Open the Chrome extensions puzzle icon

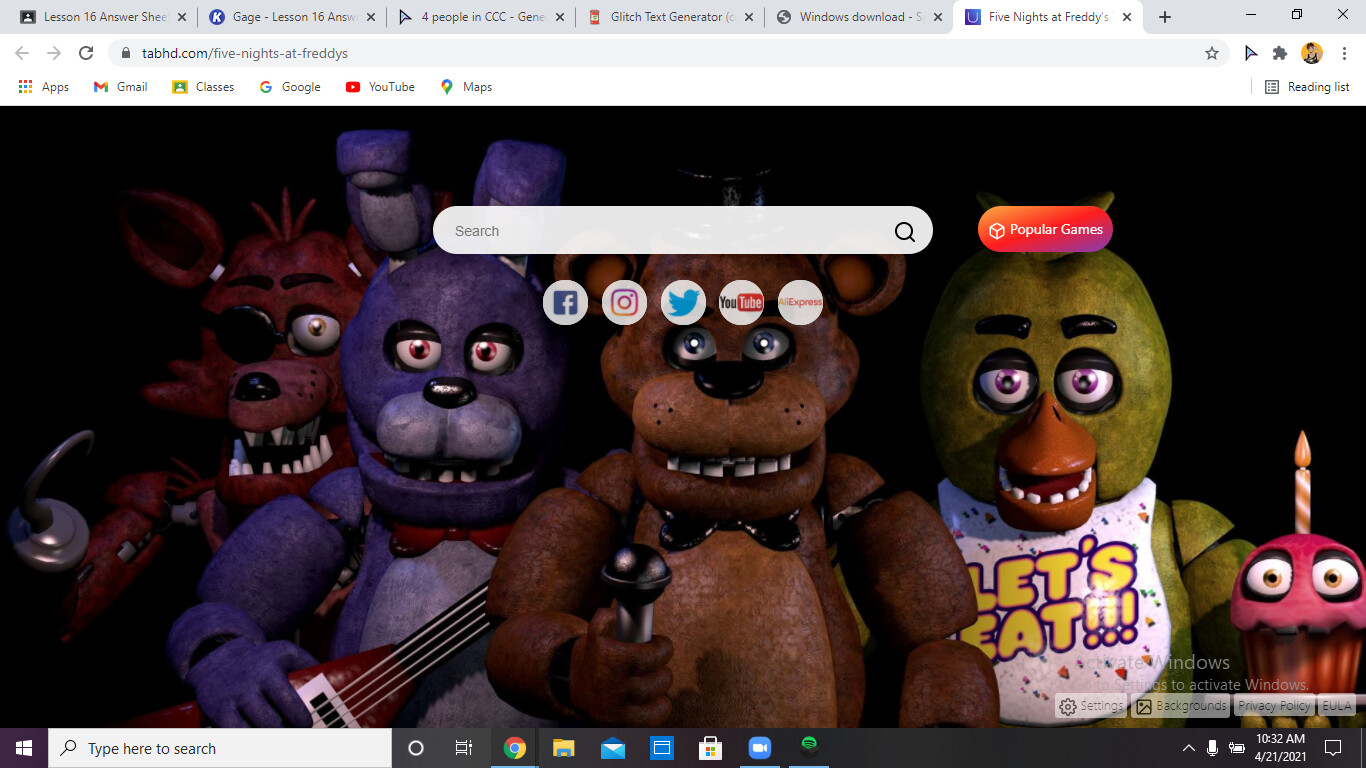tap(1279, 53)
